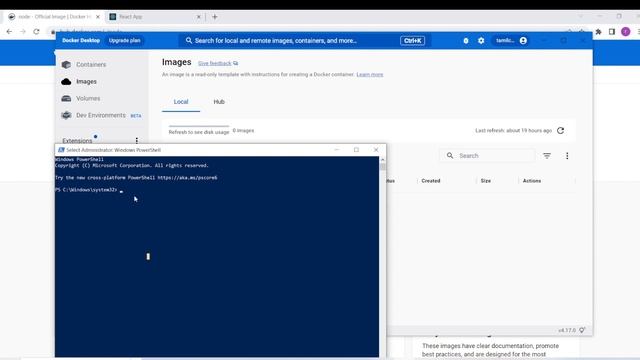Screen dimensions: 640x360
Task: Maximize the PowerShell window
Action: tap(356, 150)
